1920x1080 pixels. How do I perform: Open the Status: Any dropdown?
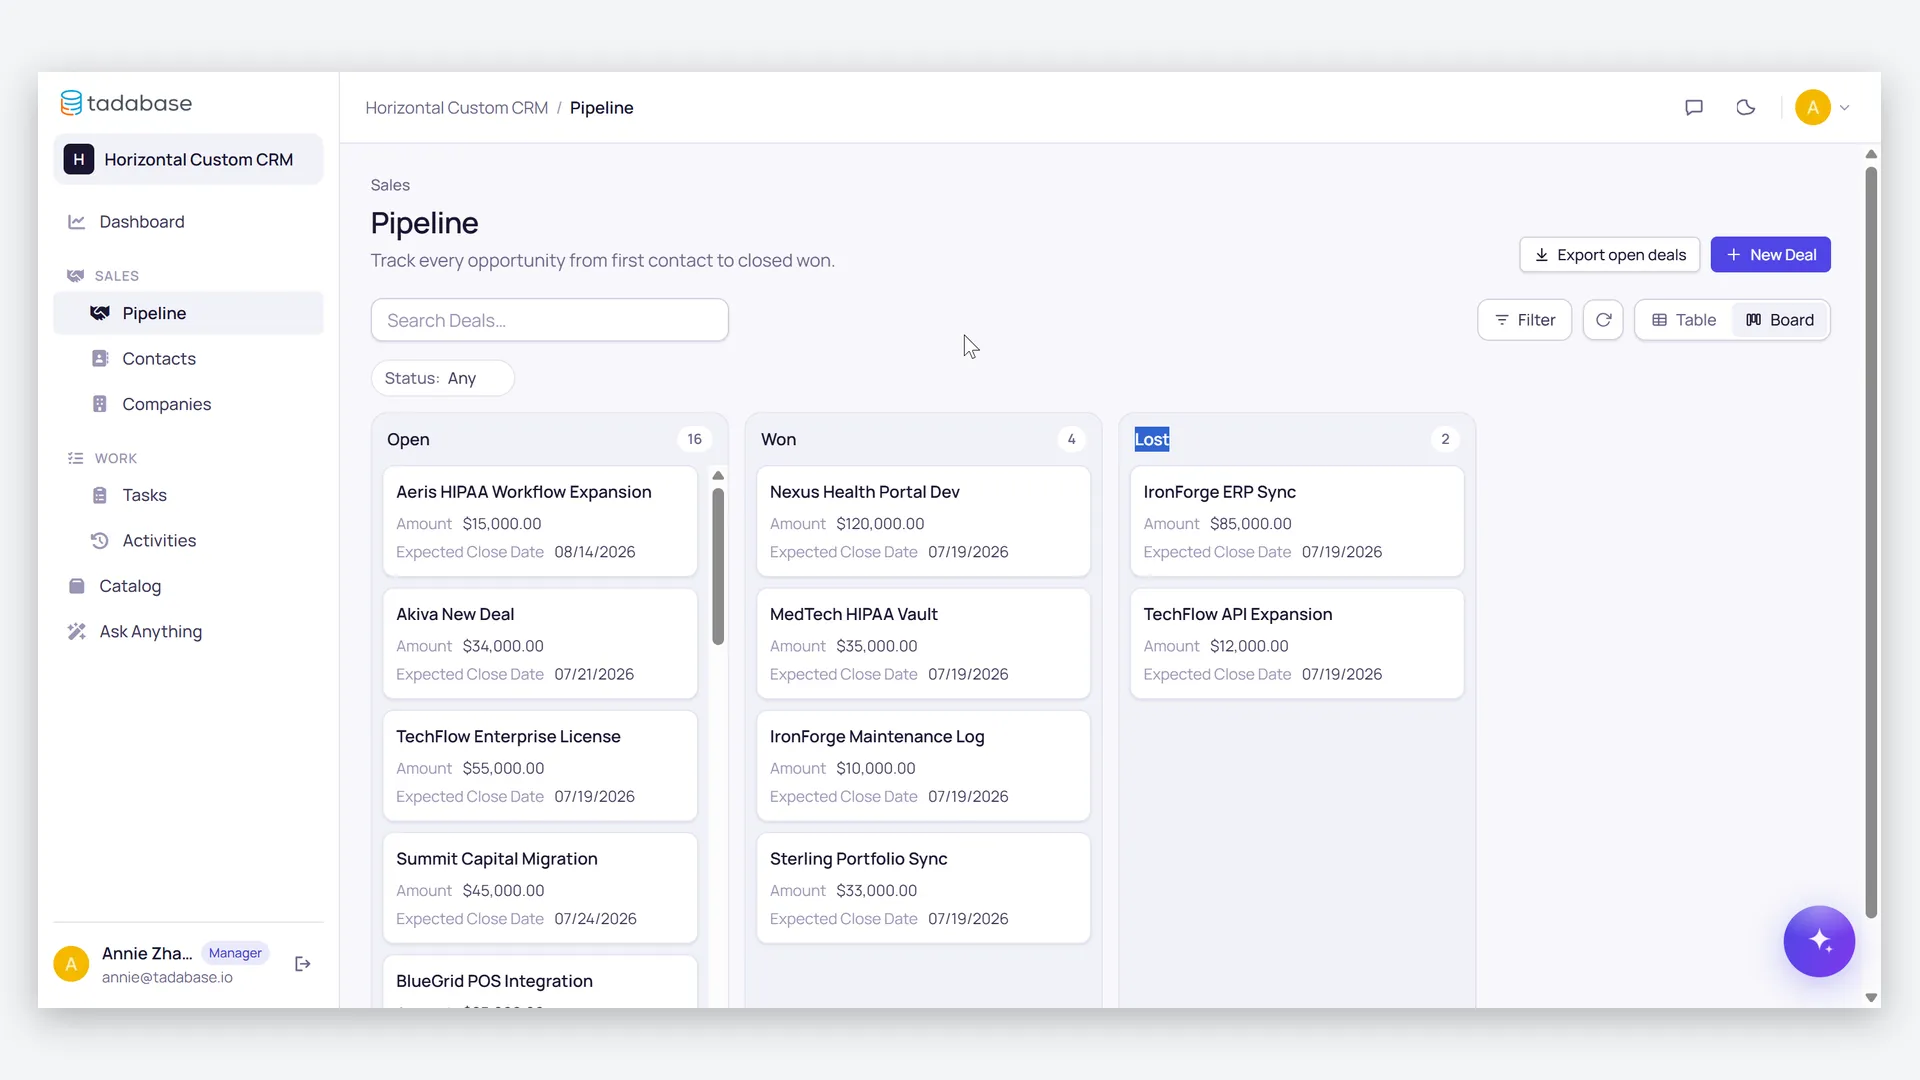[x=442, y=378]
